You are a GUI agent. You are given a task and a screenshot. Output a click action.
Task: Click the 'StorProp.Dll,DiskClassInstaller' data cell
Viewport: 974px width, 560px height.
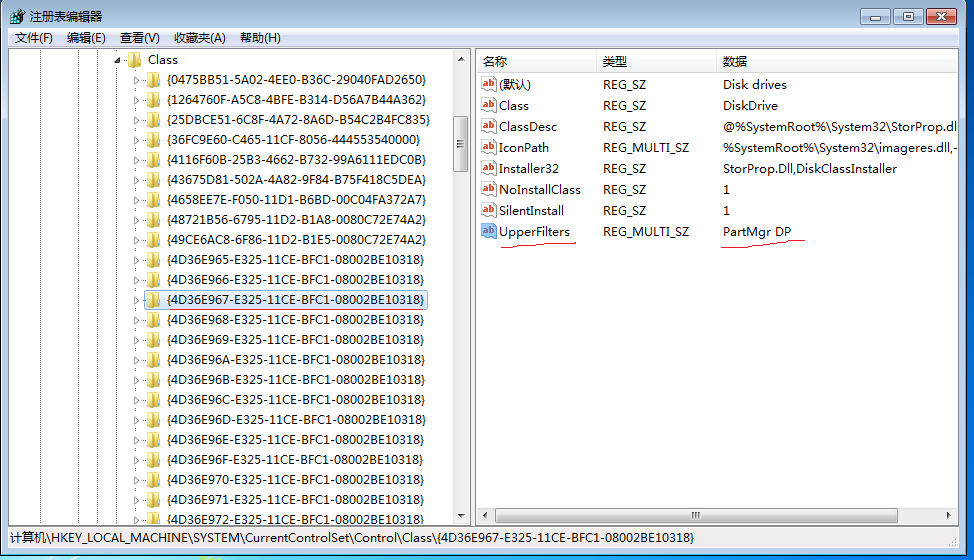[x=809, y=168]
